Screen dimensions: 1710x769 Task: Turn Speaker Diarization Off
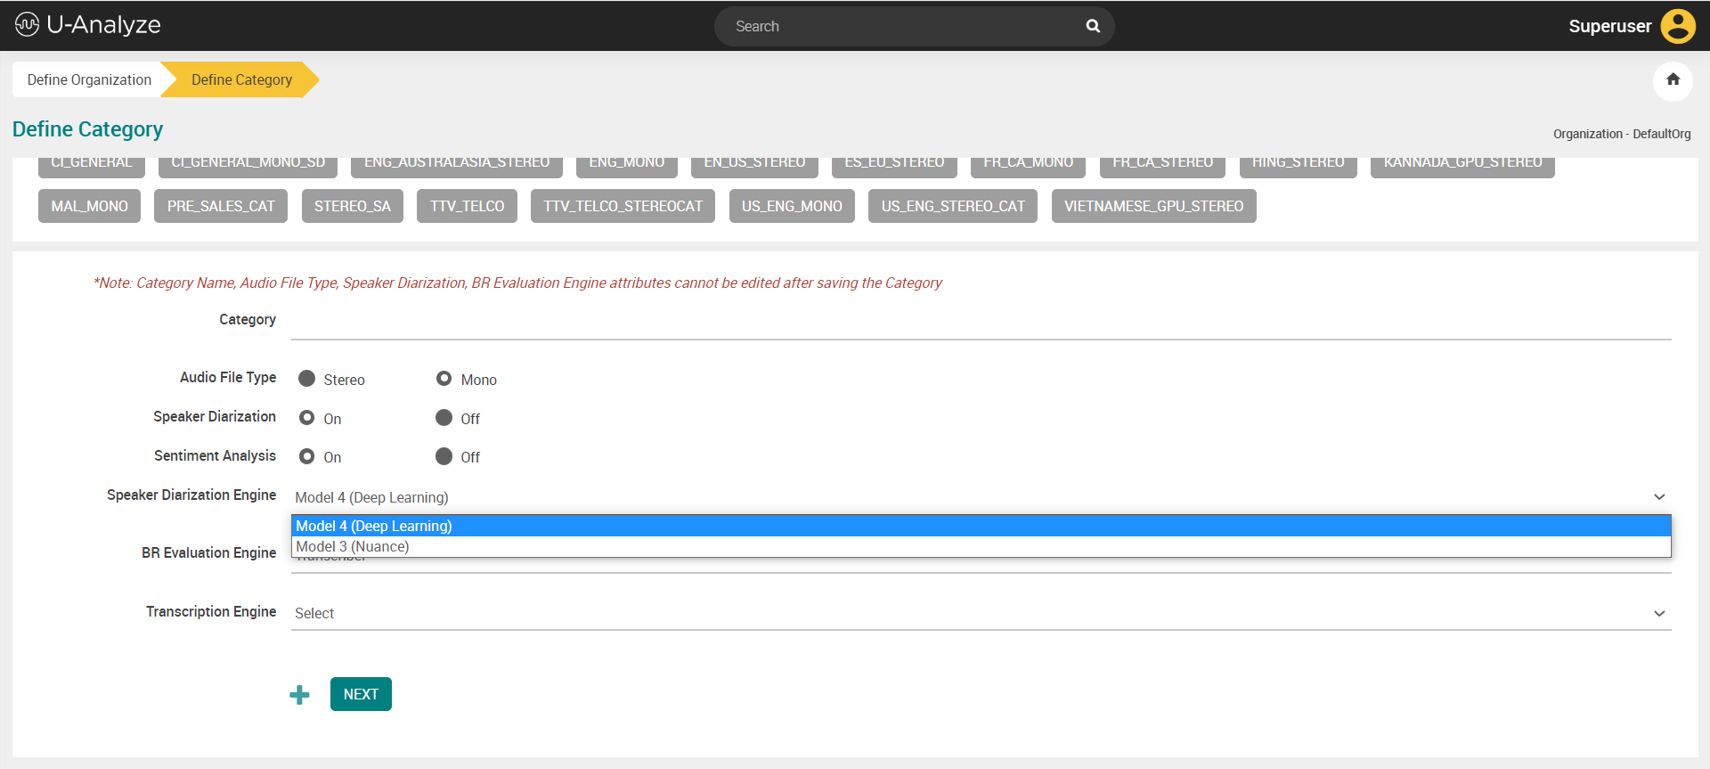444,418
